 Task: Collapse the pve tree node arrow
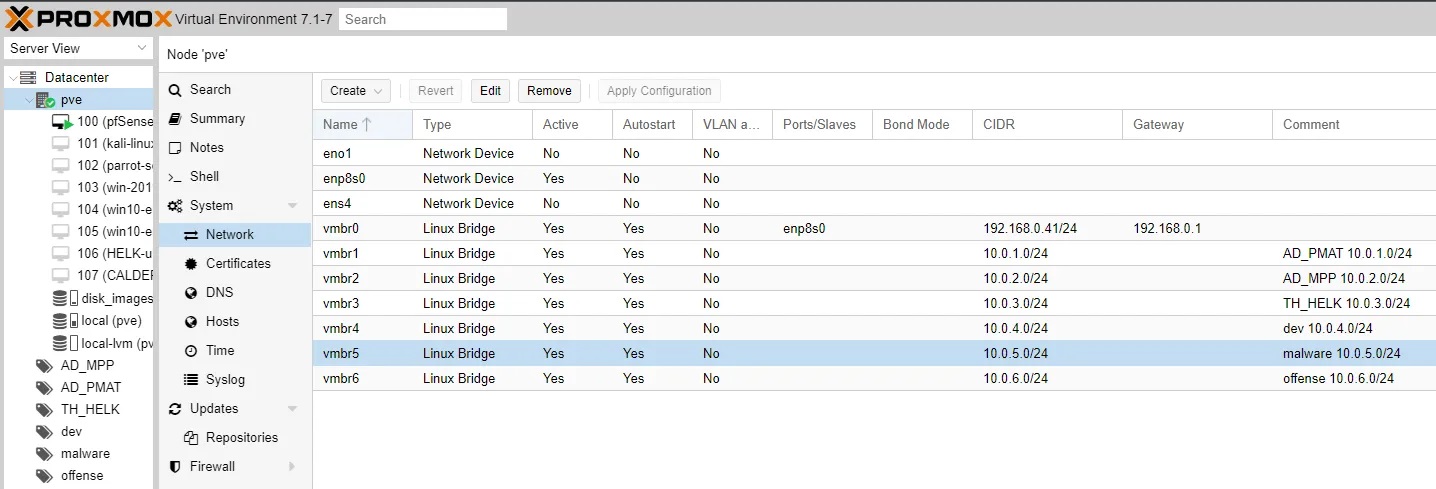28,99
